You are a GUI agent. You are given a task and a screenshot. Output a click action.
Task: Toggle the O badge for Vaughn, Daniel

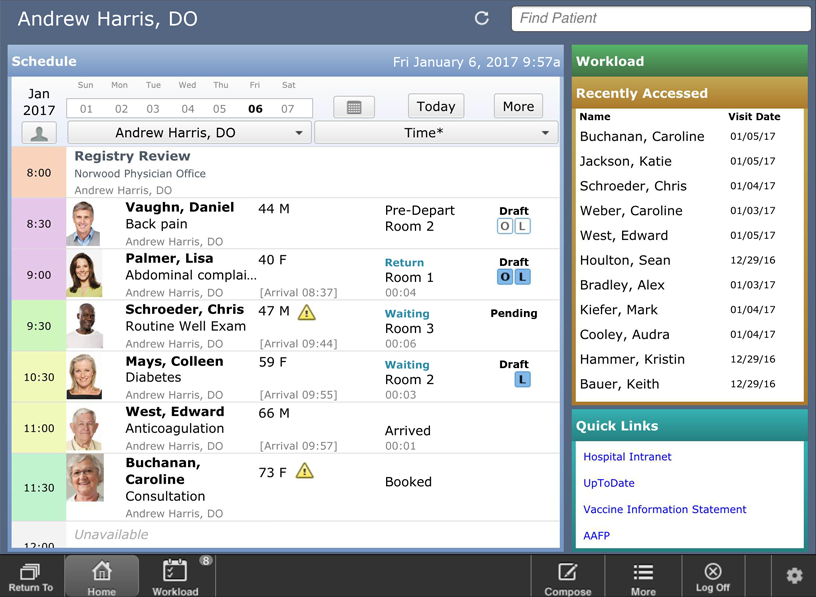[x=505, y=226]
